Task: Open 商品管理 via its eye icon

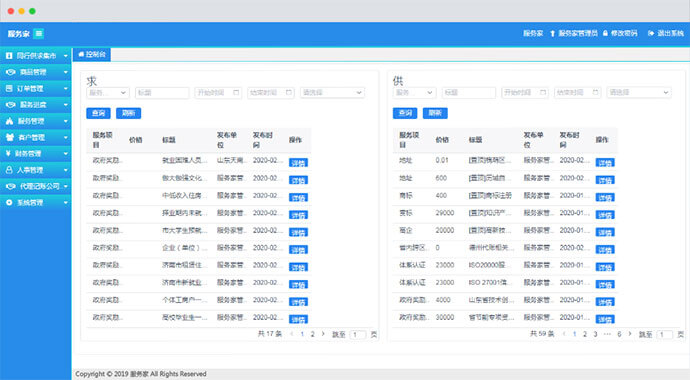Action: [x=11, y=72]
